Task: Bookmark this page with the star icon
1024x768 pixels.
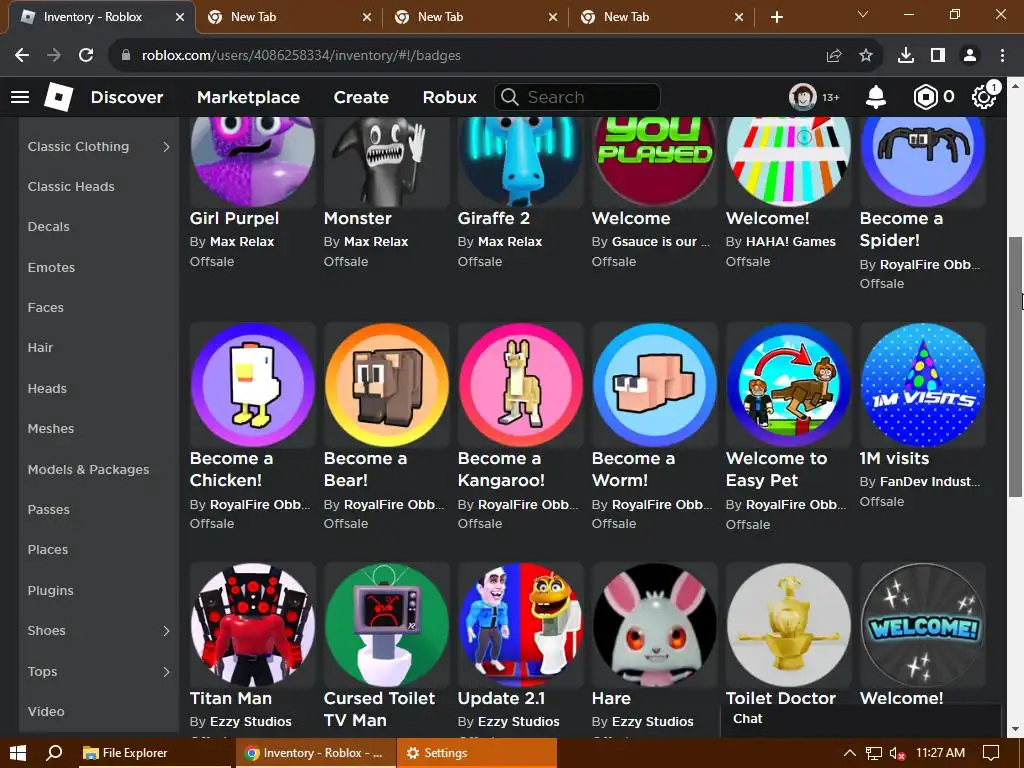Action: coord(866,56)
